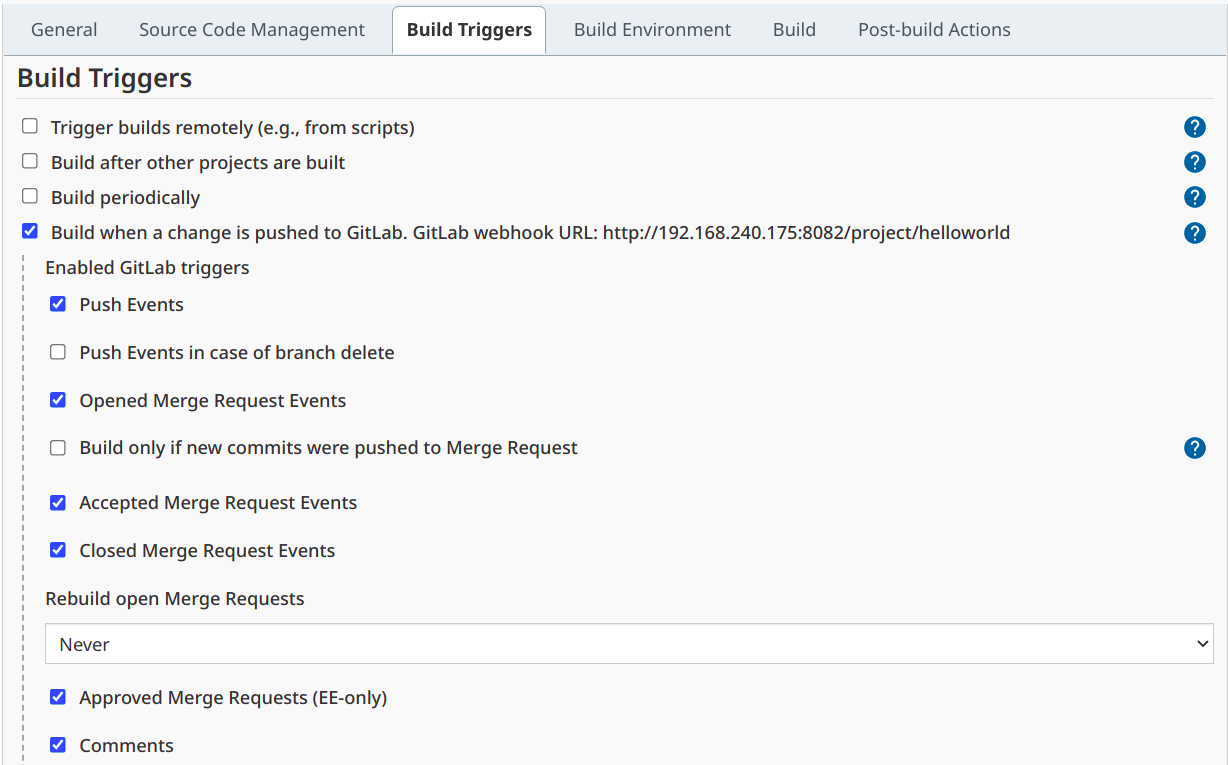The height and width of the screenshot is (765, 1228).
Task: Uncheck the Comments trigger
Action: click(x=57, y=744)
